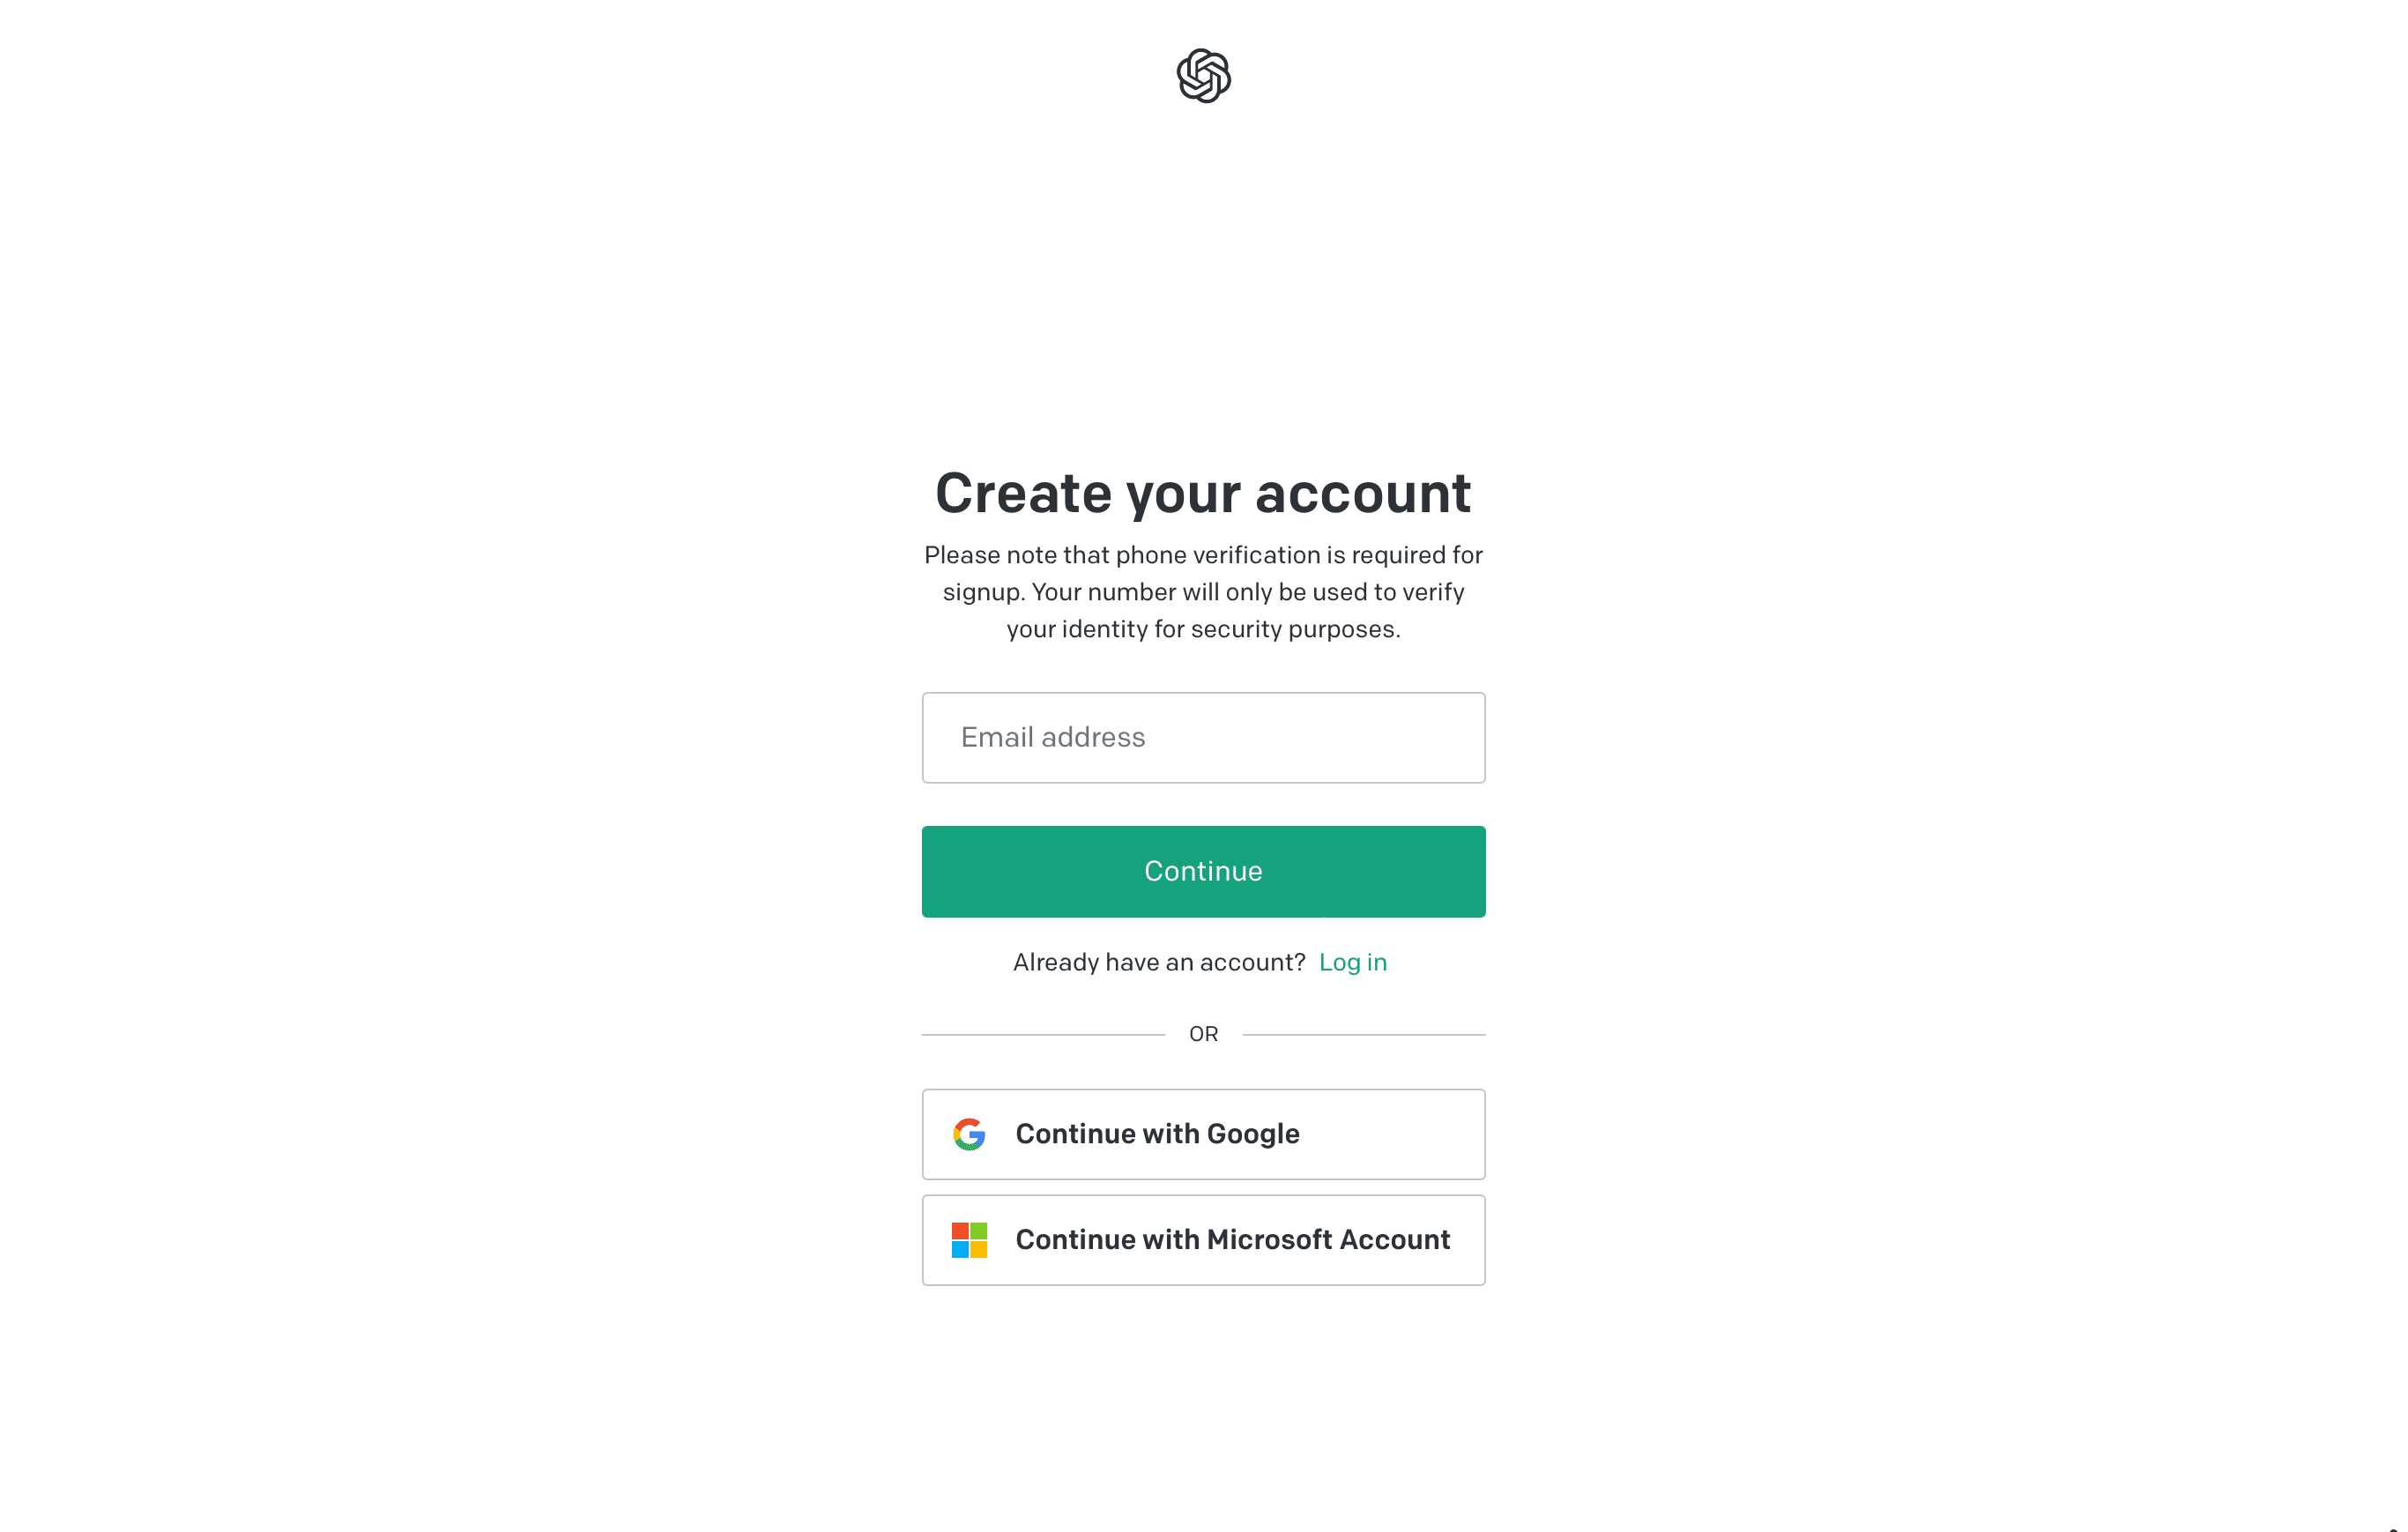Choose "Continue with Google" sign-up option

[x=1203, y=1134]
